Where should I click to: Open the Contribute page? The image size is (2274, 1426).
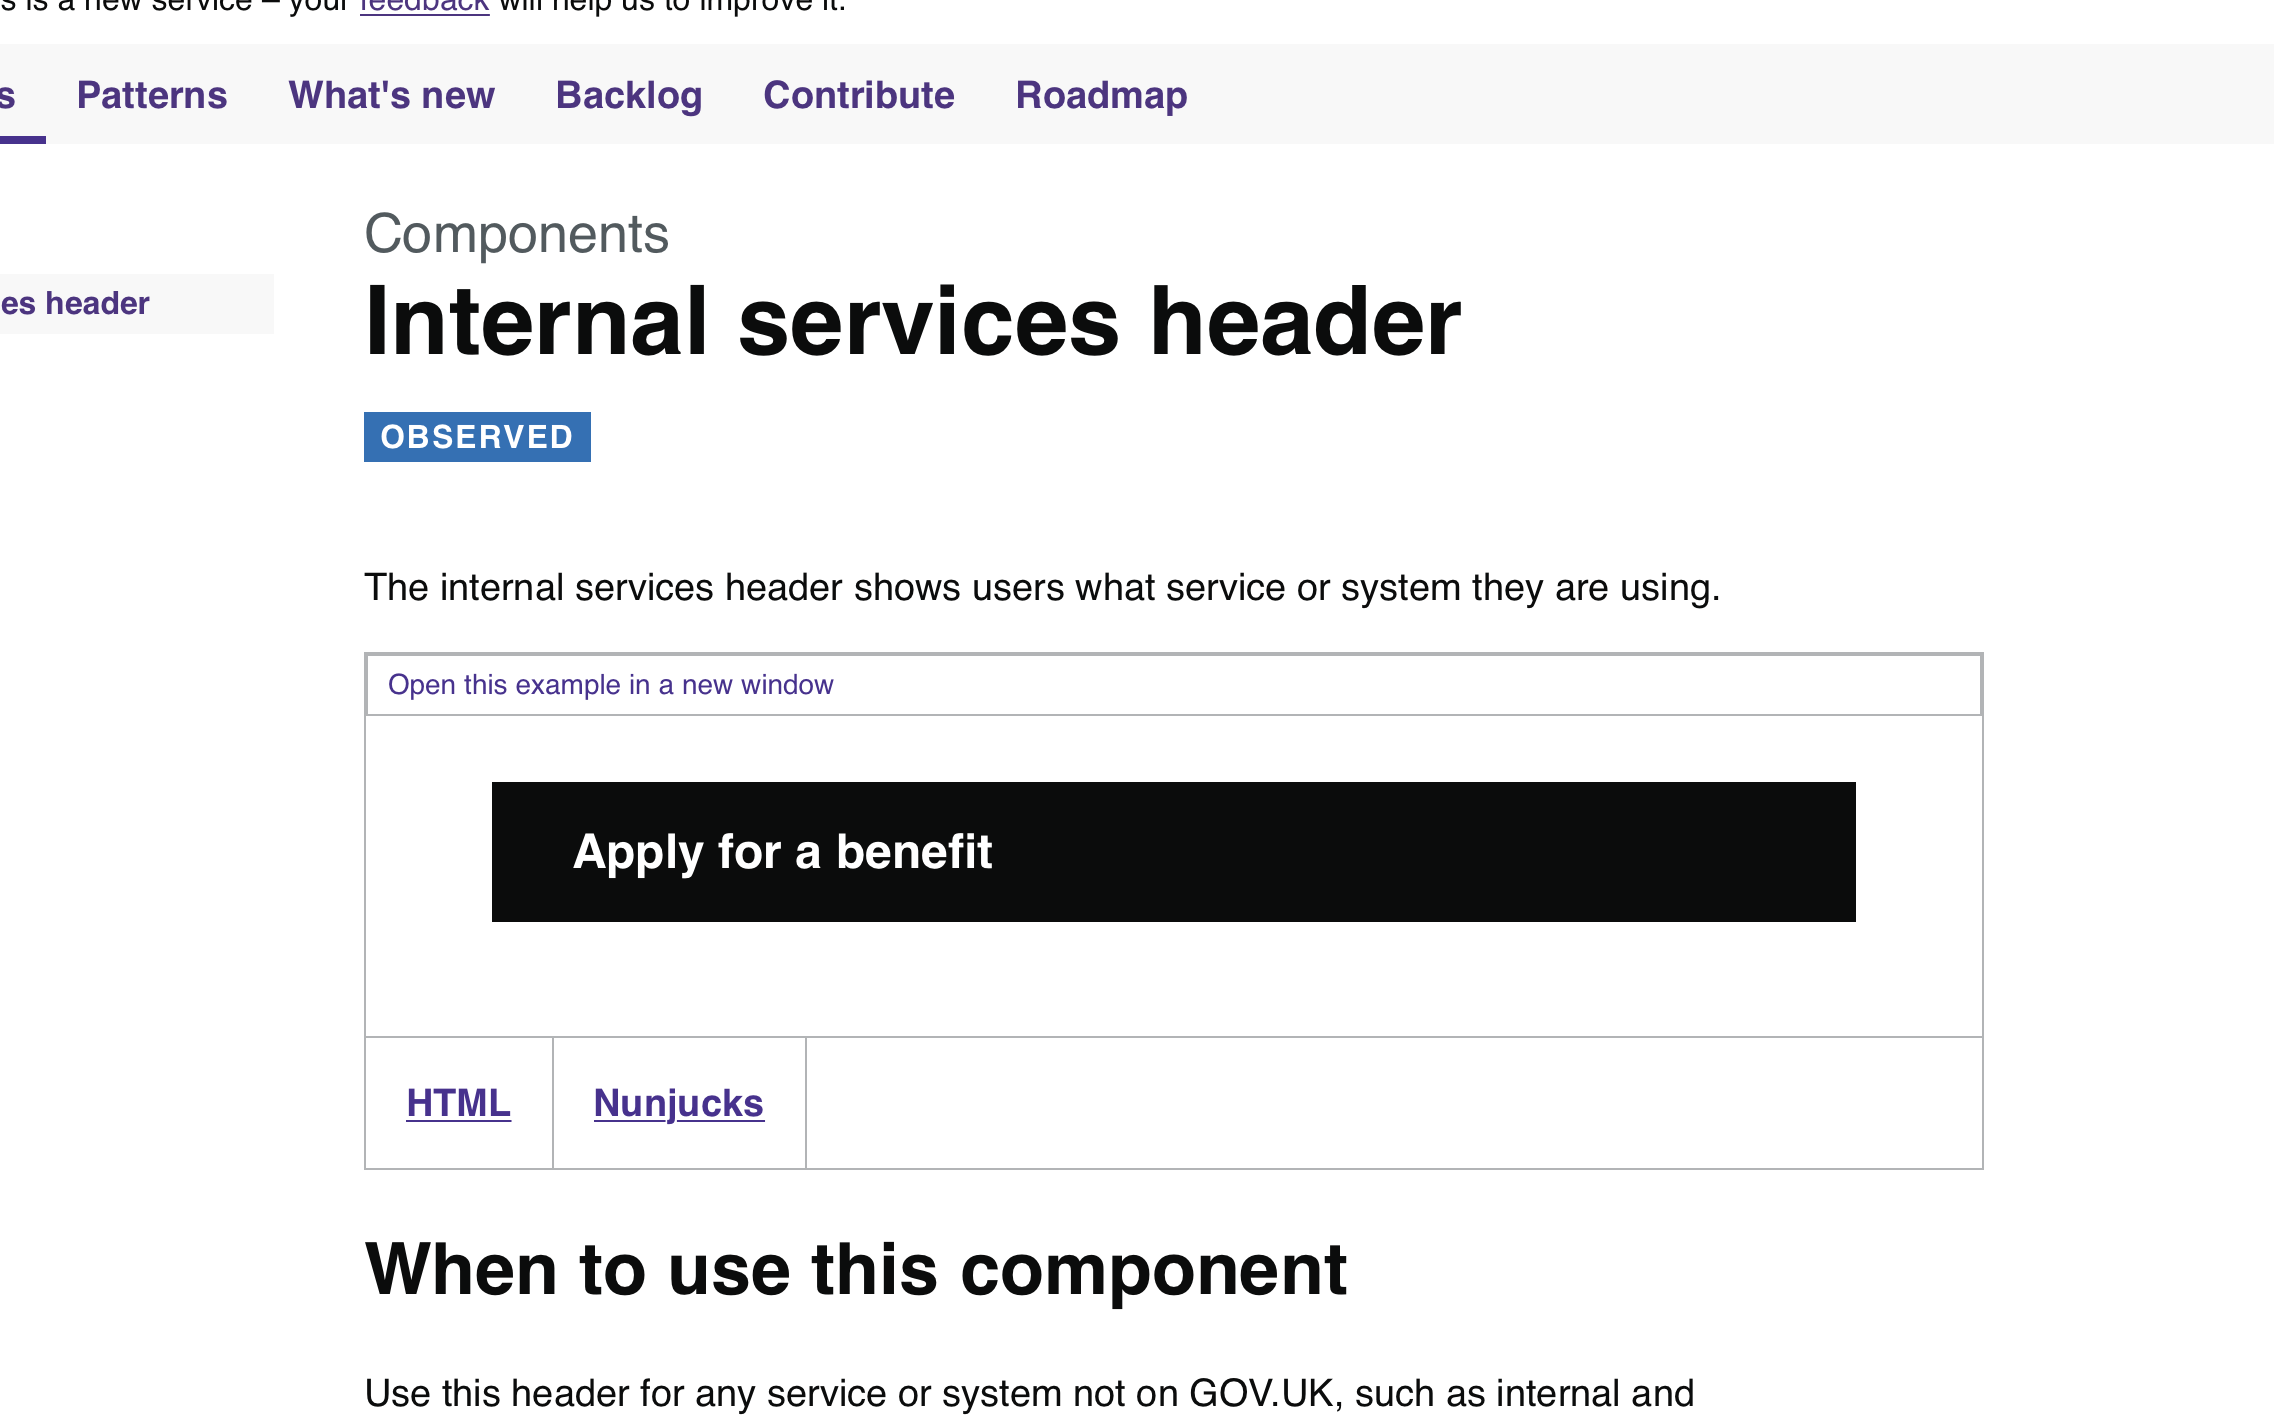pos(859,95)
